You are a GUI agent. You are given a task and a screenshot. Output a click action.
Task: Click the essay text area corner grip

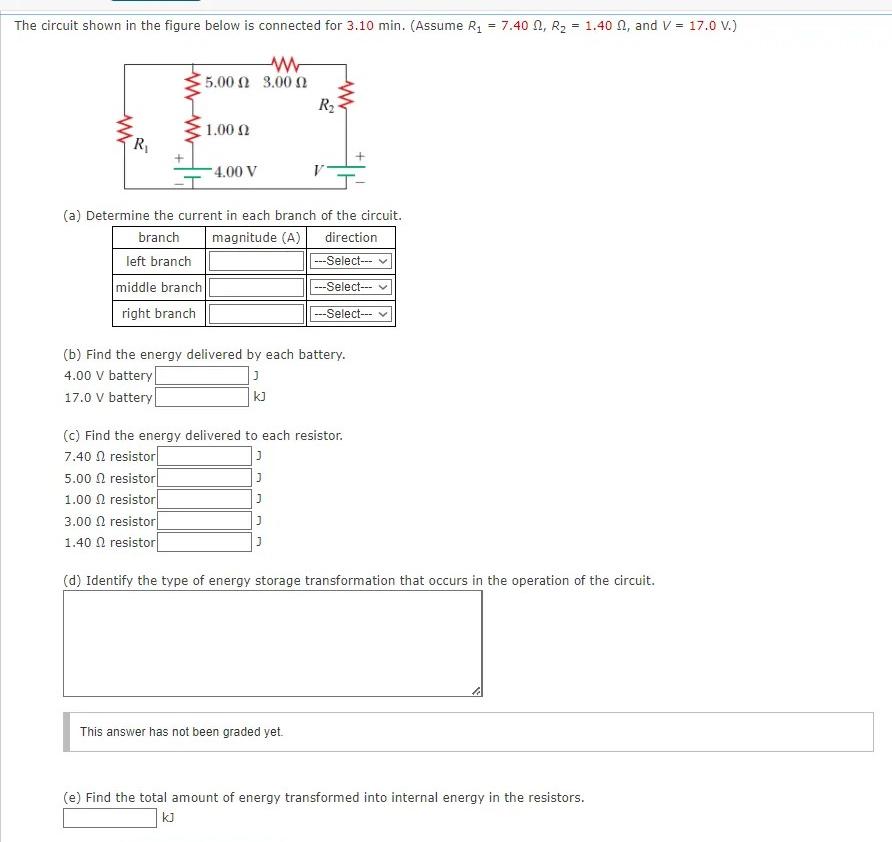tap(477, 691)
